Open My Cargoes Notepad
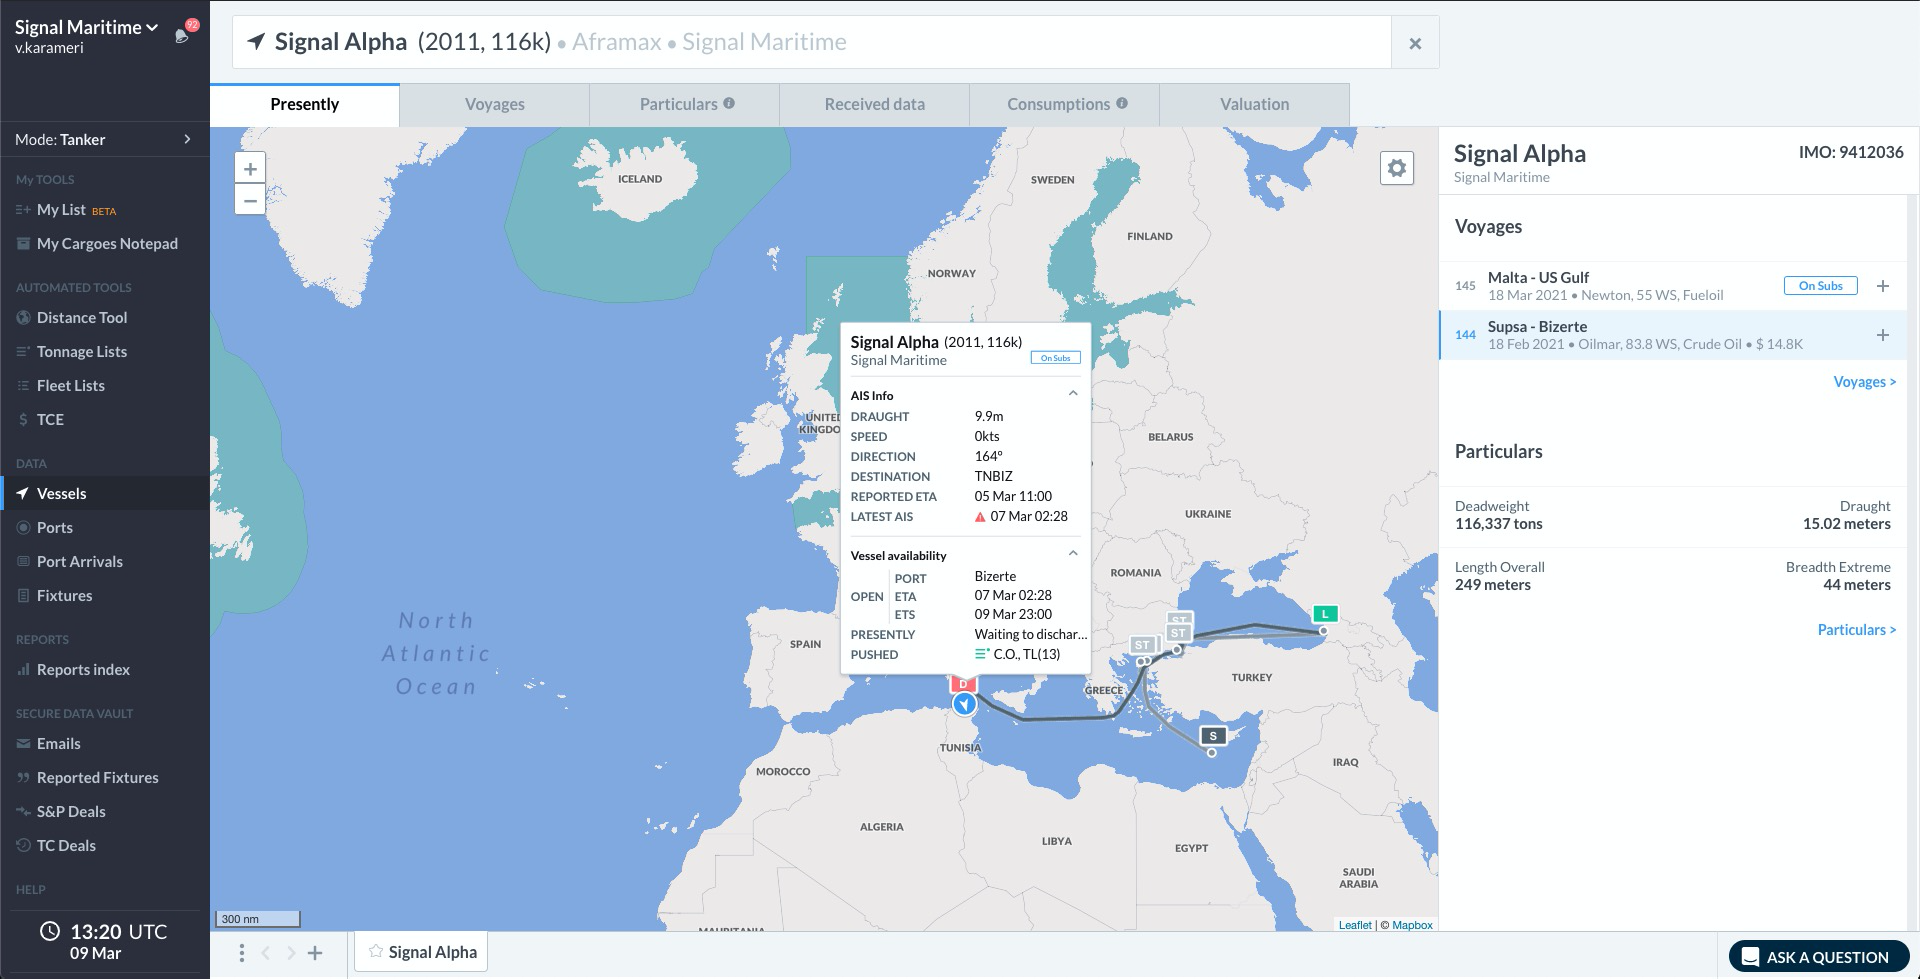This screenshot has width=1920, height=979. (x=107, y=244)
